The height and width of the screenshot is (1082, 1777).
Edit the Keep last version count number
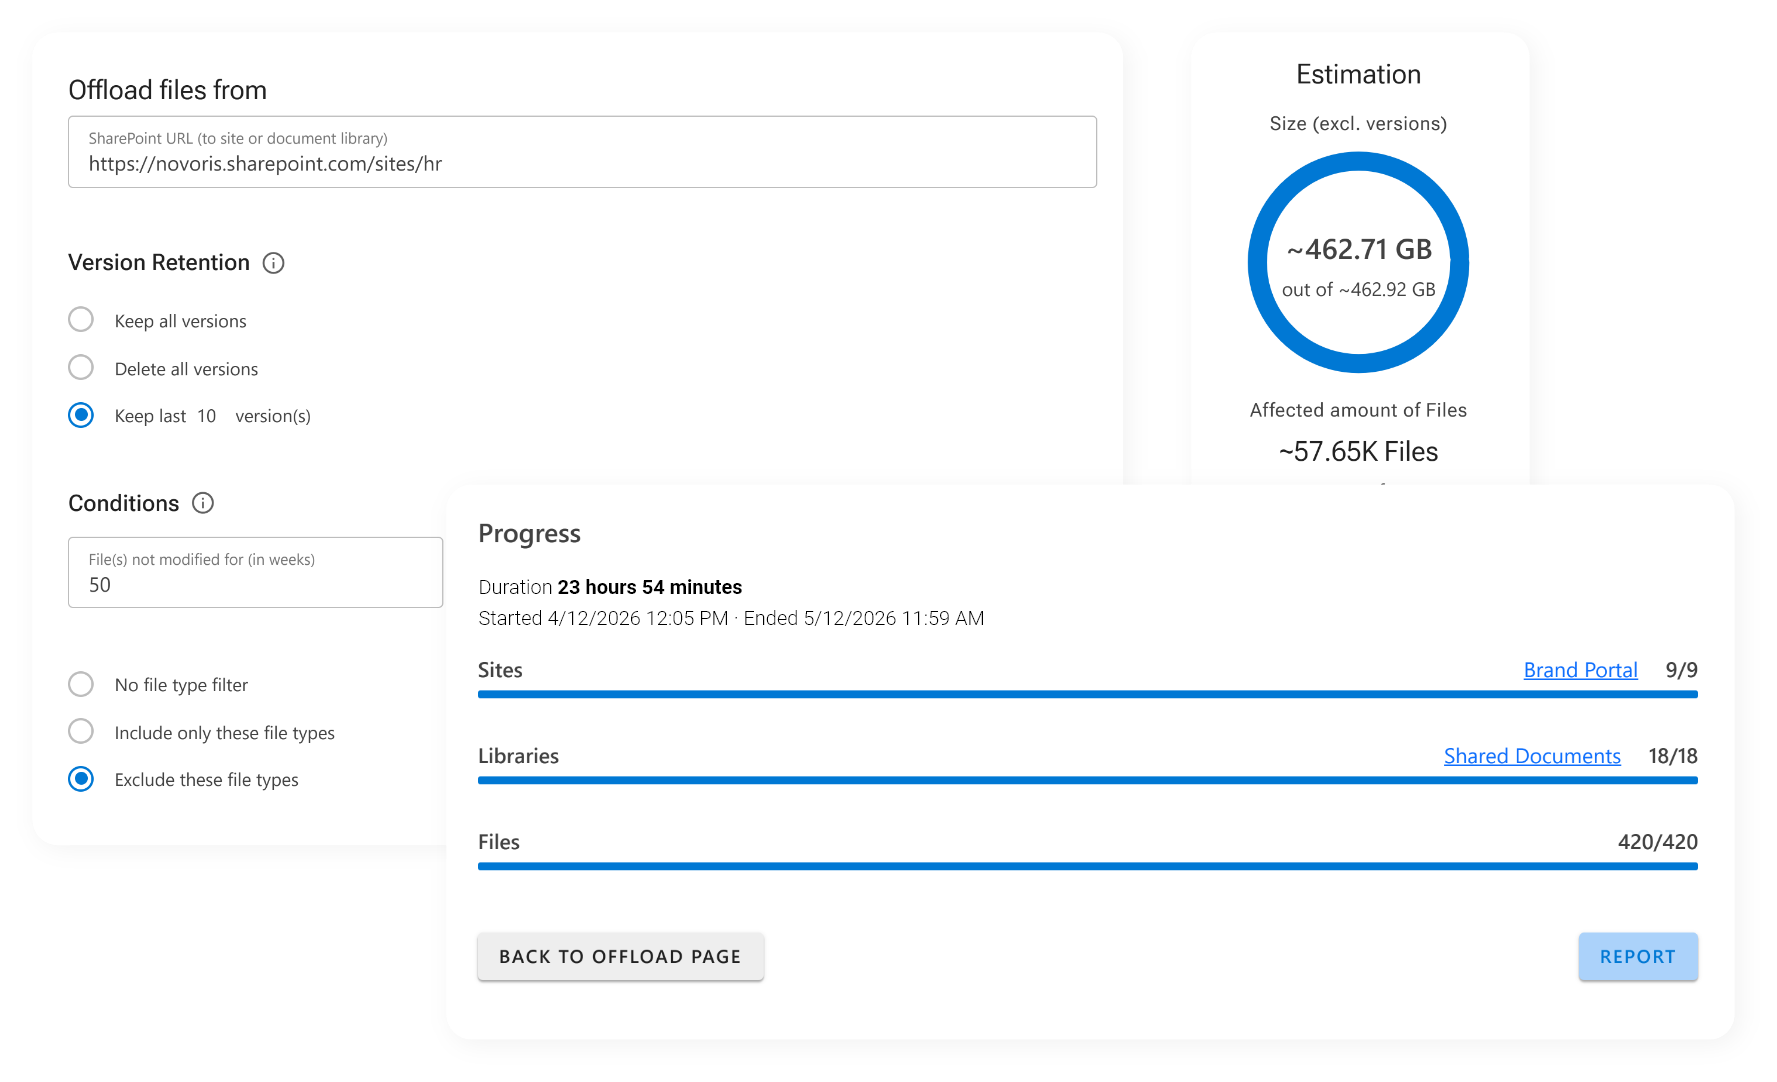(x=207, y=416)
